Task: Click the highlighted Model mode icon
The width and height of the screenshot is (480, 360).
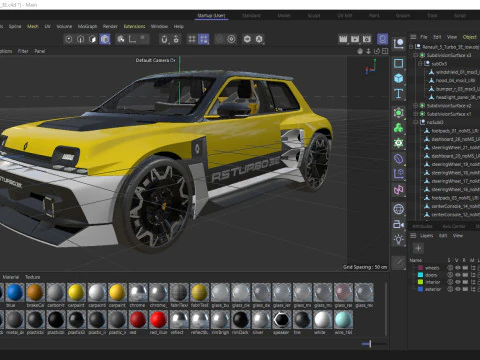Action: point(105,39)
